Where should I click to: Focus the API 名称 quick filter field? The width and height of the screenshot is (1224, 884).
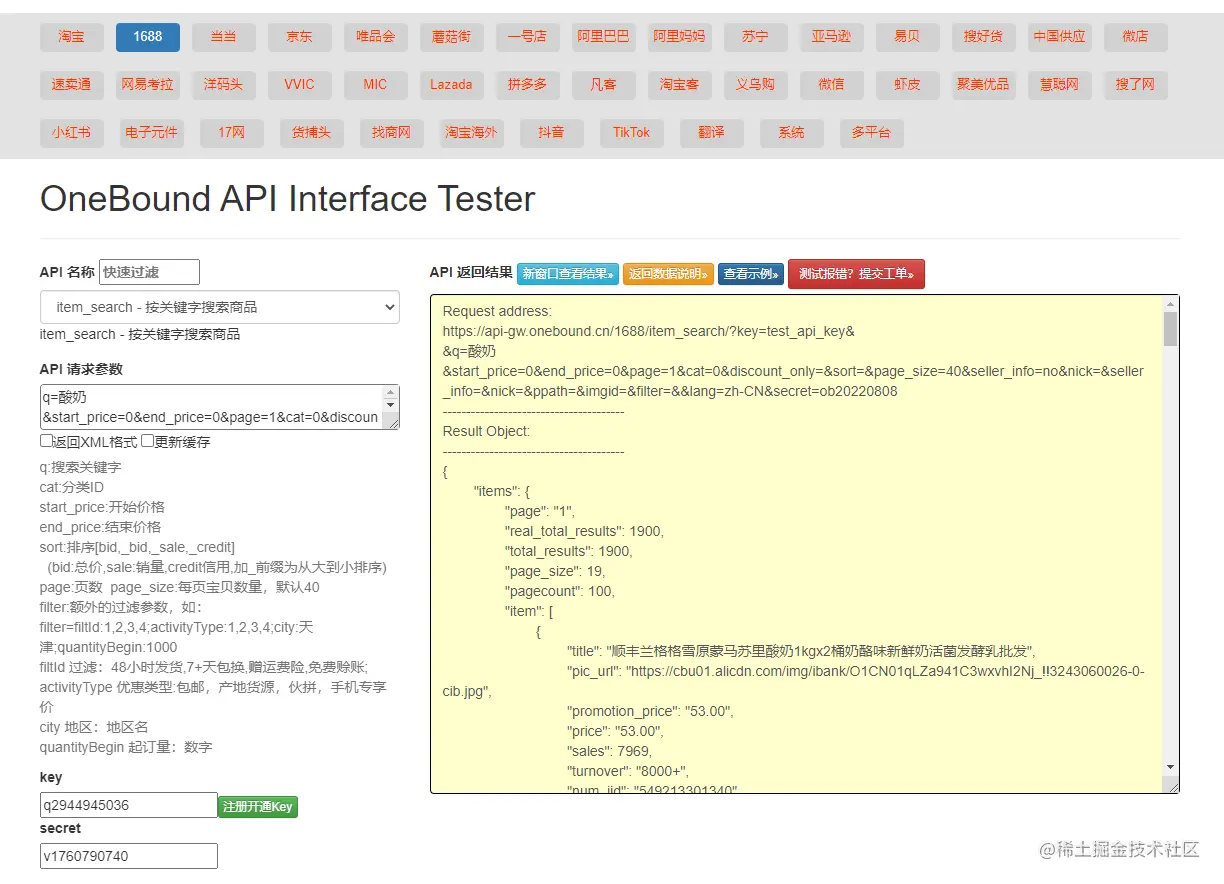[x=149, y=272]
